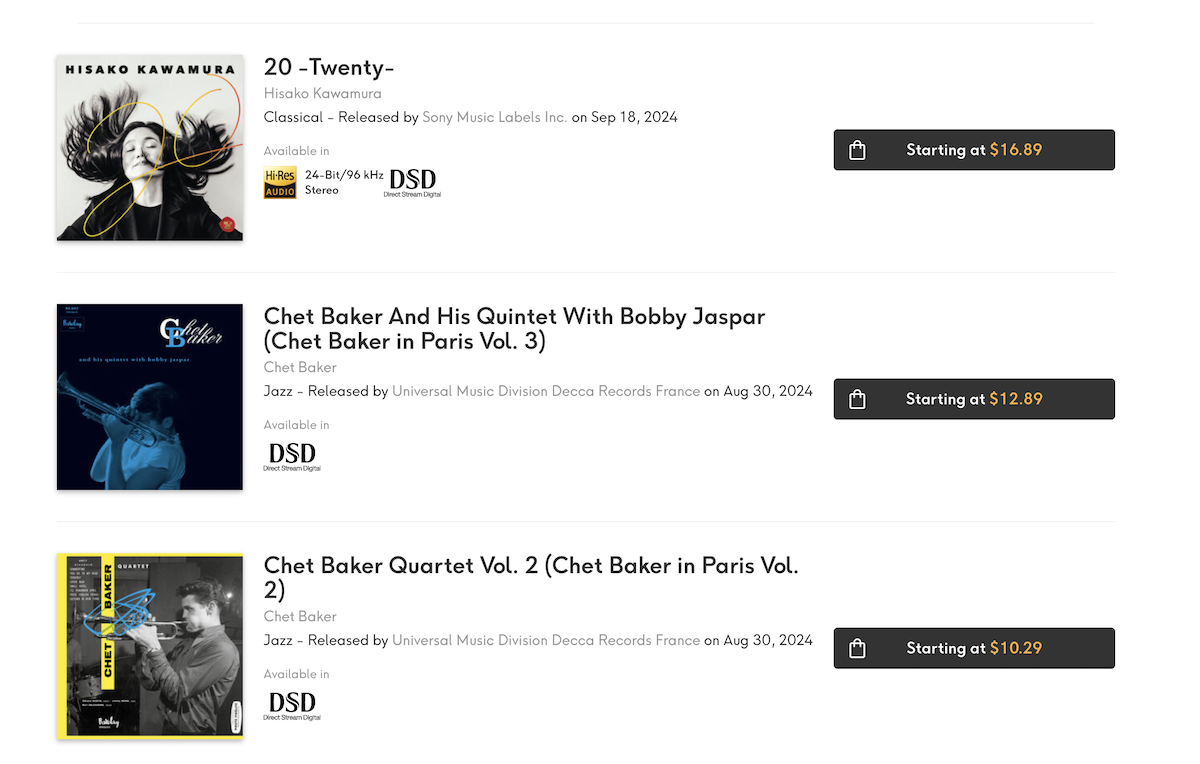Click DSD logo under Chet Baker Quintet album
Viewport: 1200px width, 764px height.
pos(292,456)
